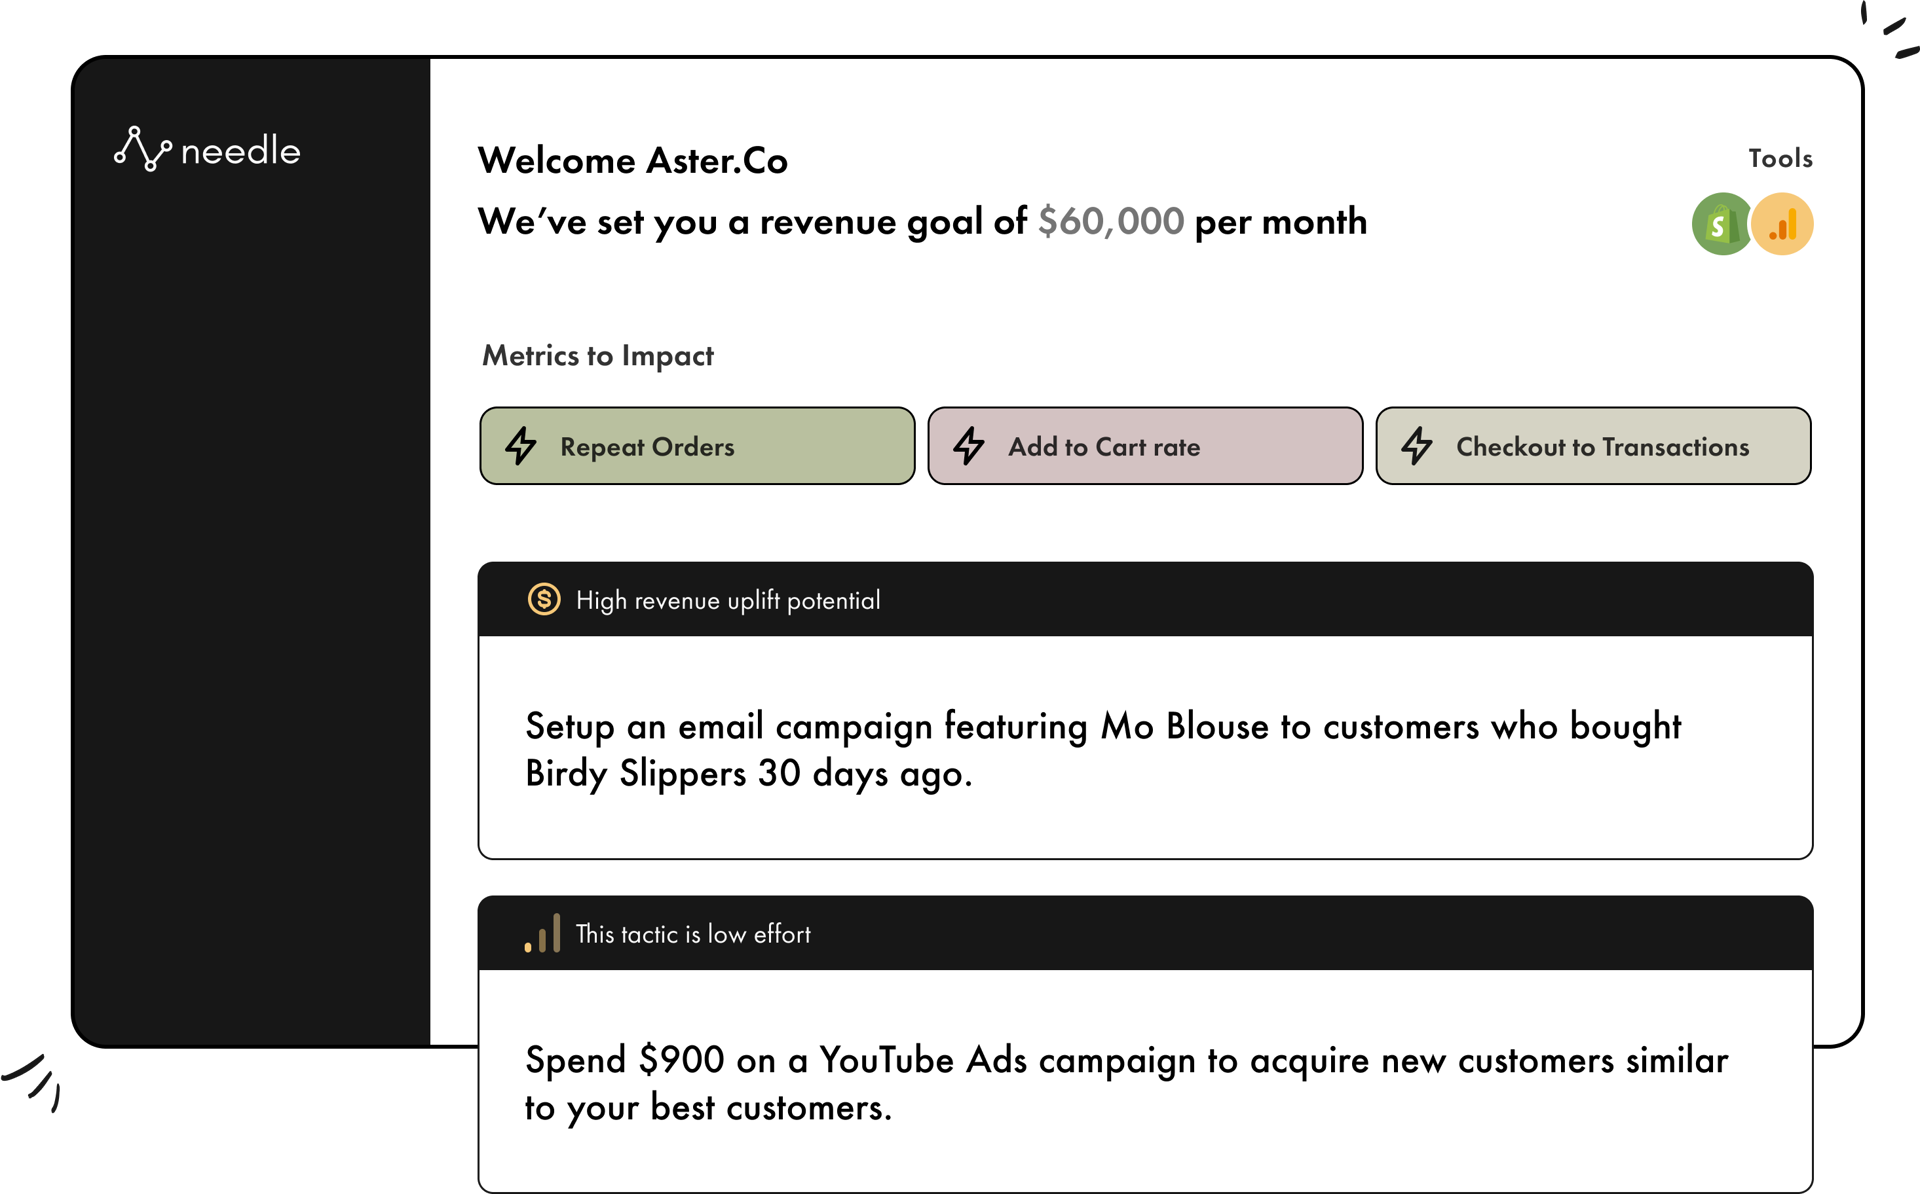
Task: Click the Metrics to Impact heading
Action: click(x=598, y=356)
